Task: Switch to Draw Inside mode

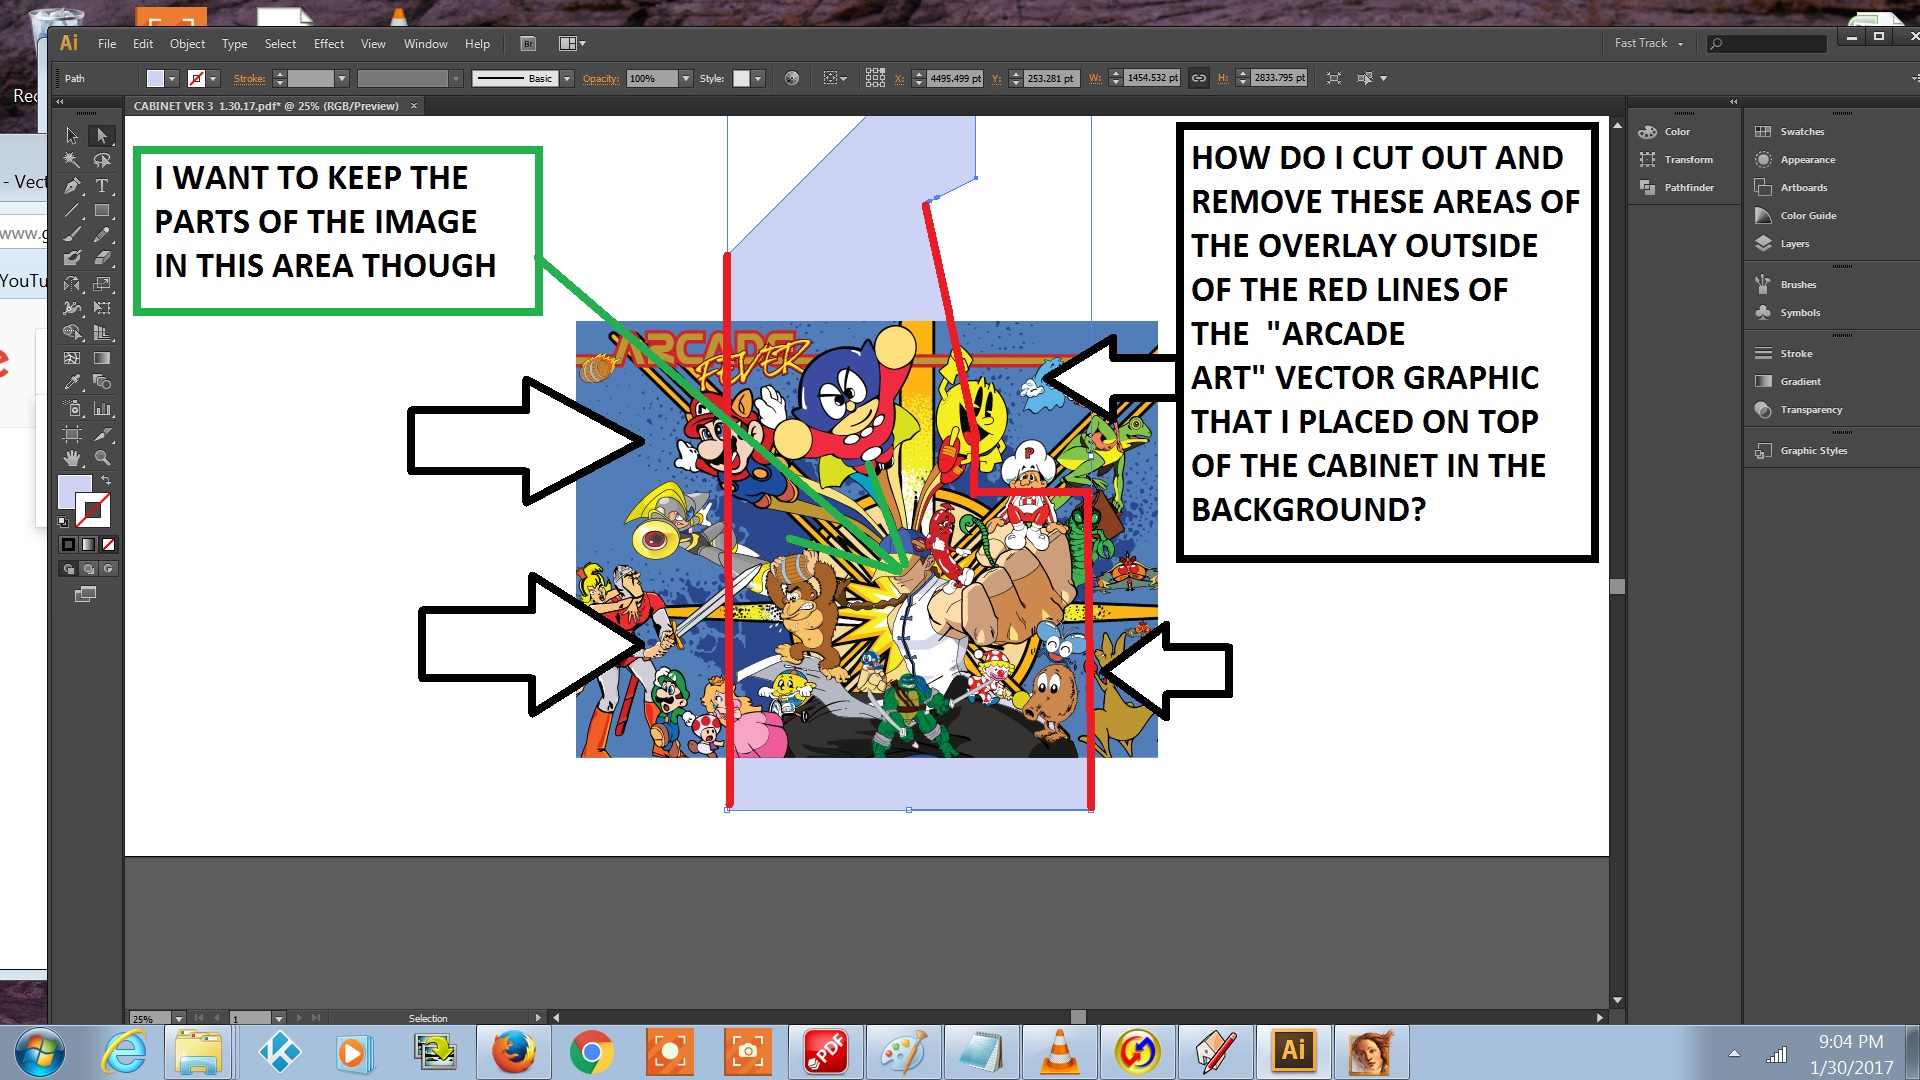Action: [x=108, y=569]
